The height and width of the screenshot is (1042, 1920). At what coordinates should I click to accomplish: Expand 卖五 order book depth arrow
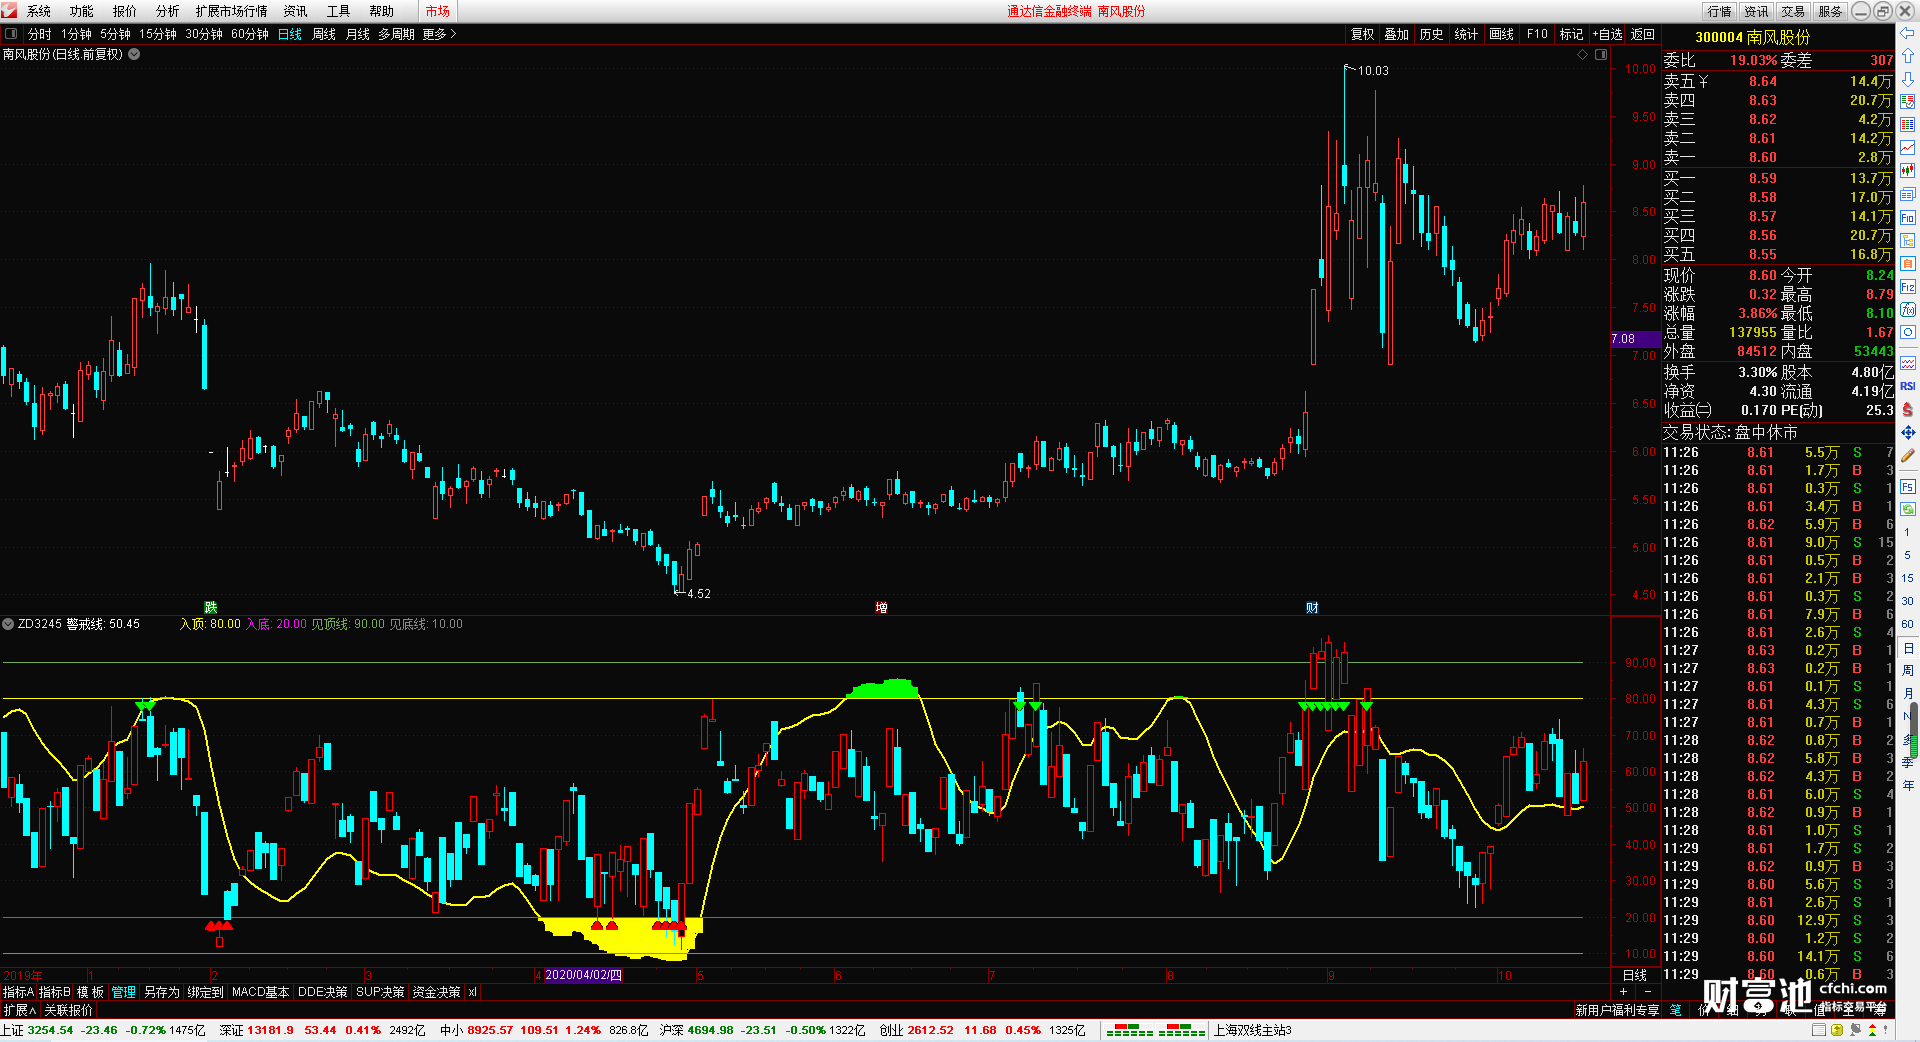pos(1704,81)
